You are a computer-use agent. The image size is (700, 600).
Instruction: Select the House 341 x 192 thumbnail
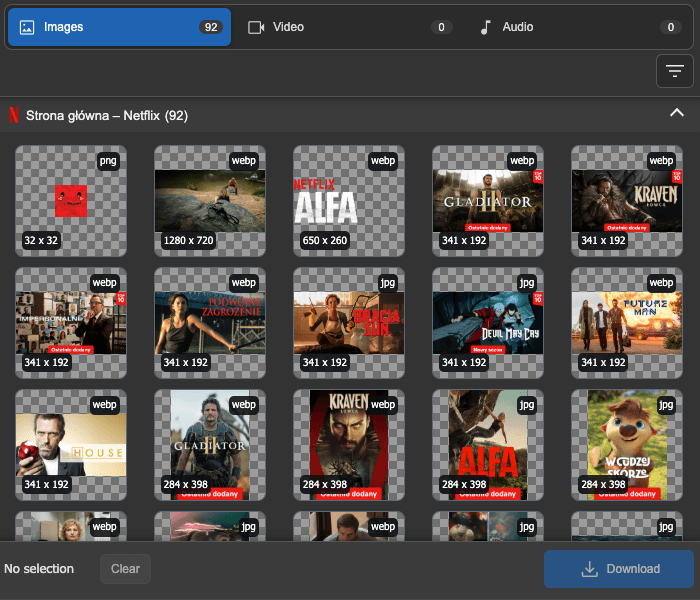[x=71, y=445]
